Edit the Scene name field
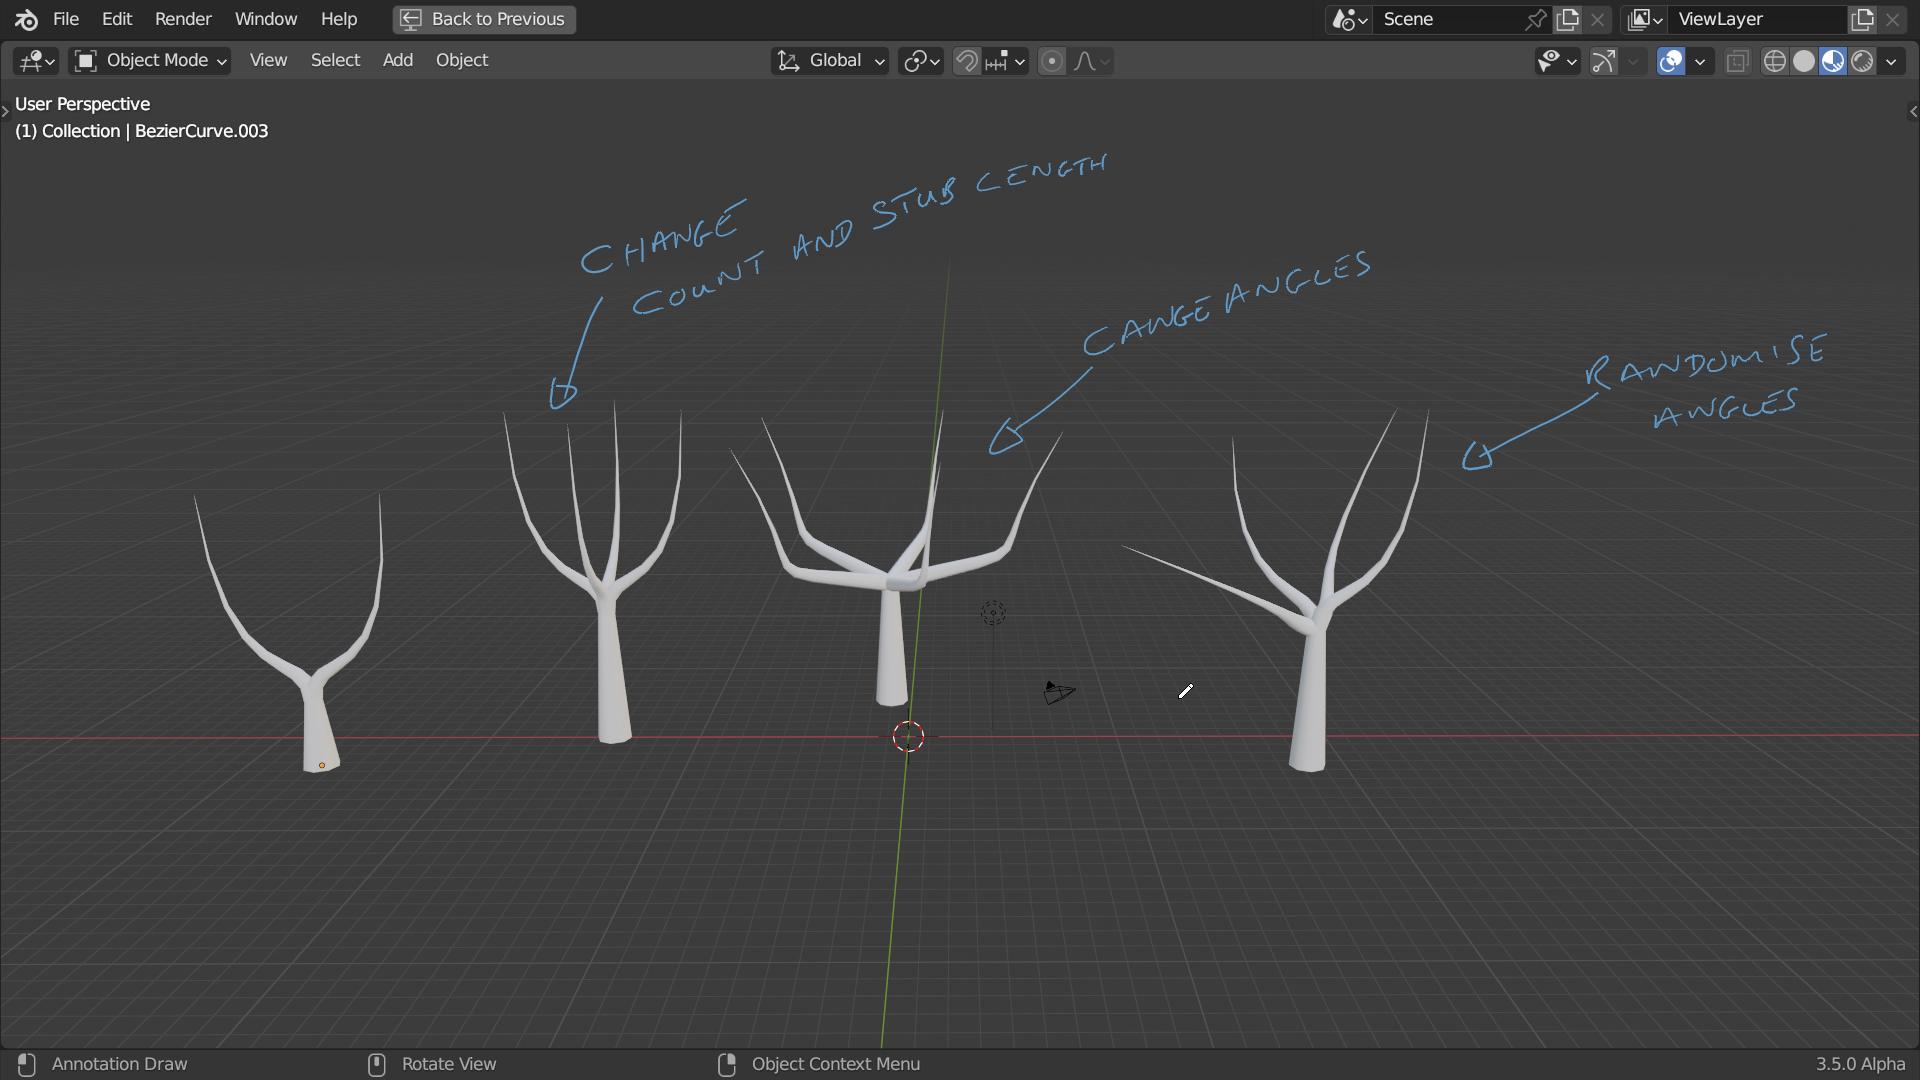Viewport: 1920px width, 1080px height. (x=1450, y=19)
